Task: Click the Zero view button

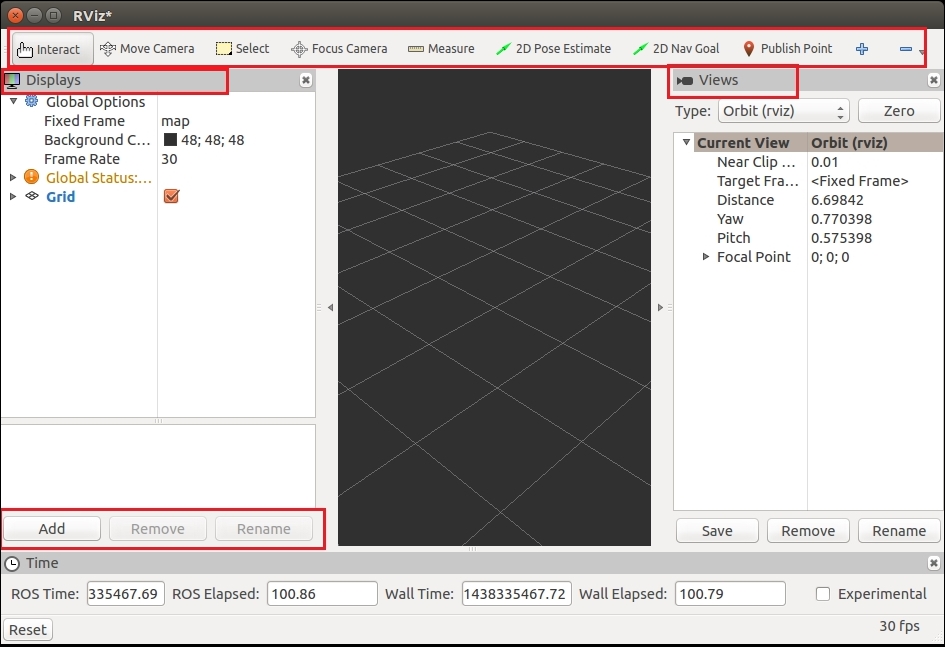Action: click(x=899, y=111)
